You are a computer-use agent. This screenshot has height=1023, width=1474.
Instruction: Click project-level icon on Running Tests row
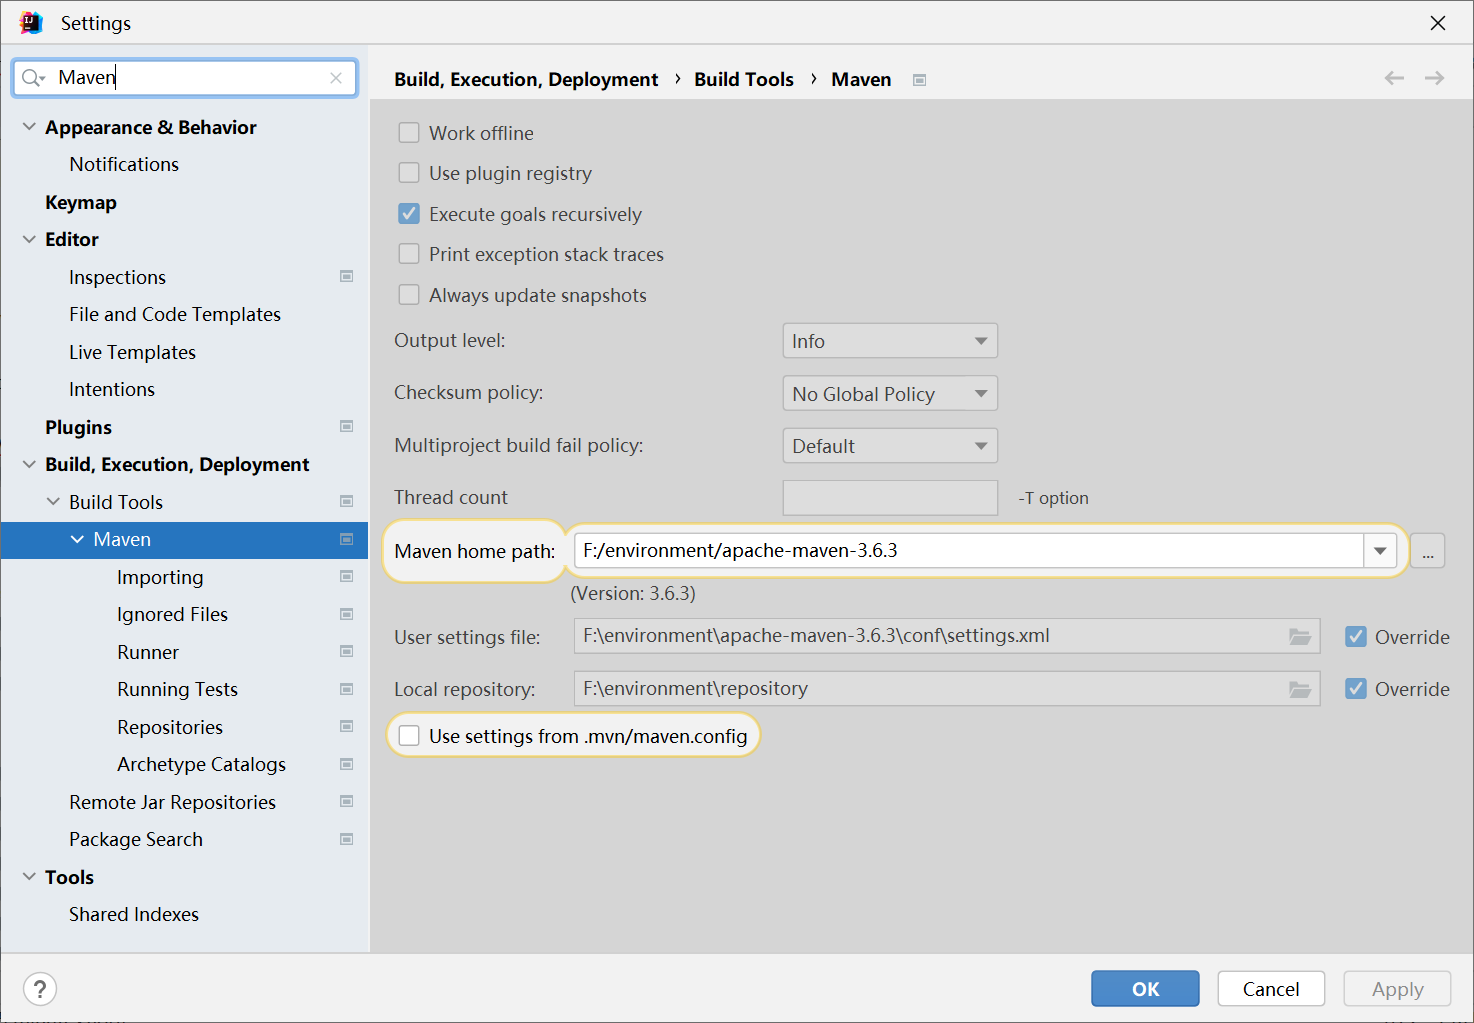pos(347,690)
